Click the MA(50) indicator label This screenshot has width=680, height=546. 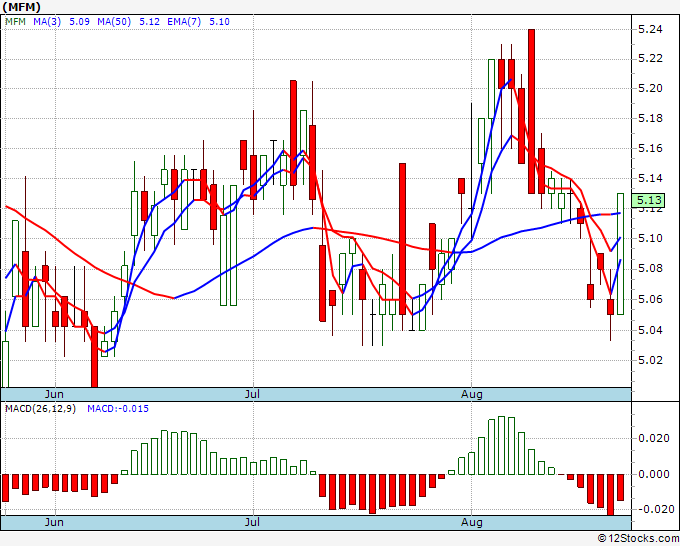[114, 22]
